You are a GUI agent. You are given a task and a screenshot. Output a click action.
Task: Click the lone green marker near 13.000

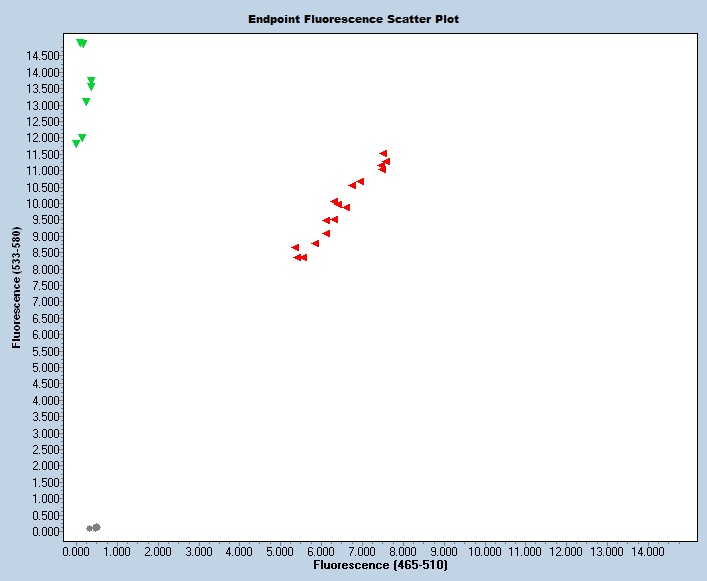tap(86, 102)
